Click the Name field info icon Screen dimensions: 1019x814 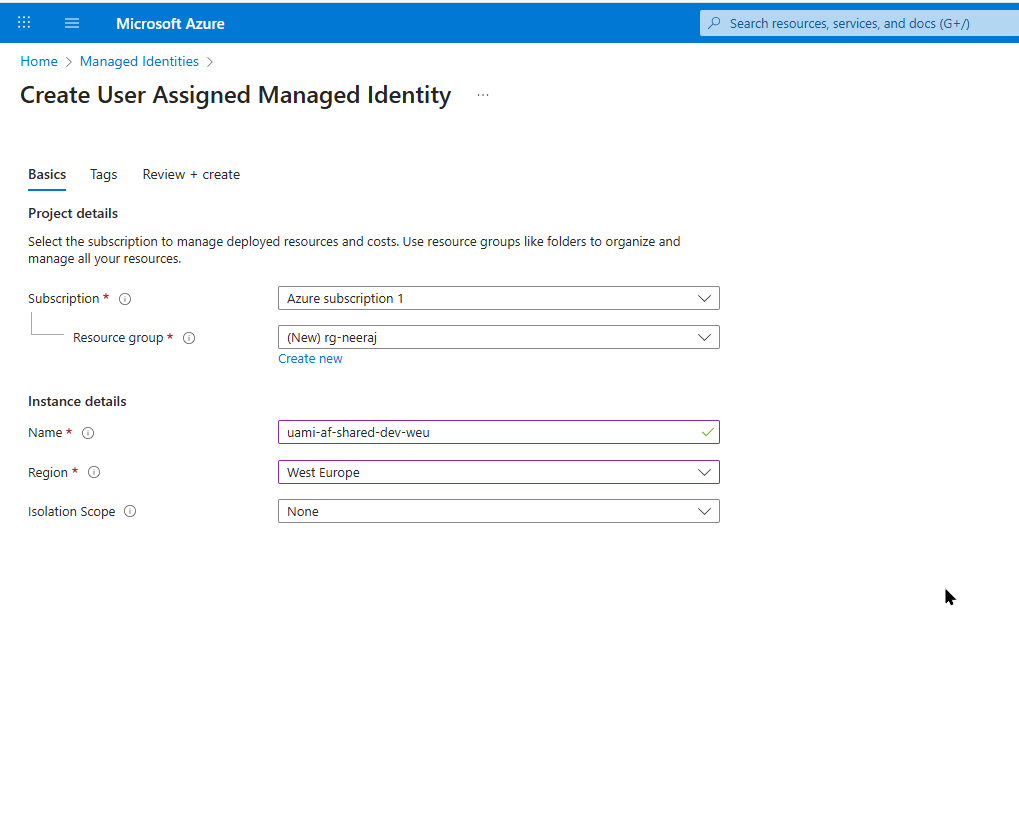[88, 433]
